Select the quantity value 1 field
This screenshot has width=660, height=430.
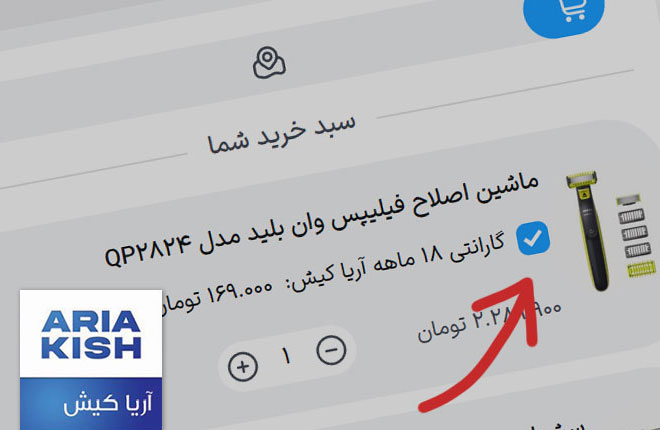287,357
